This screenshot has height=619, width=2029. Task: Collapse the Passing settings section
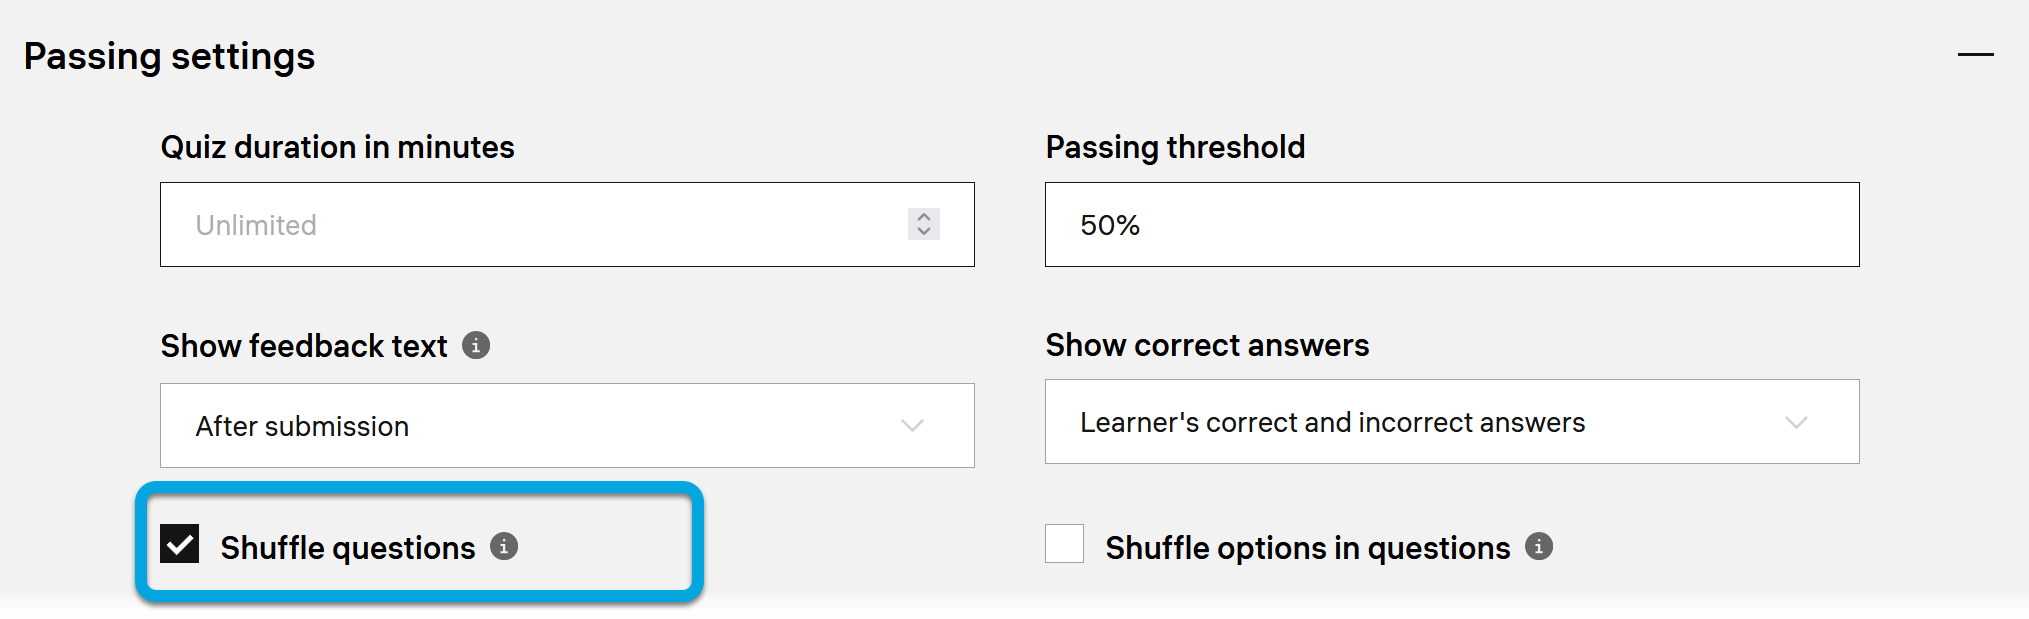[1975, 55]
